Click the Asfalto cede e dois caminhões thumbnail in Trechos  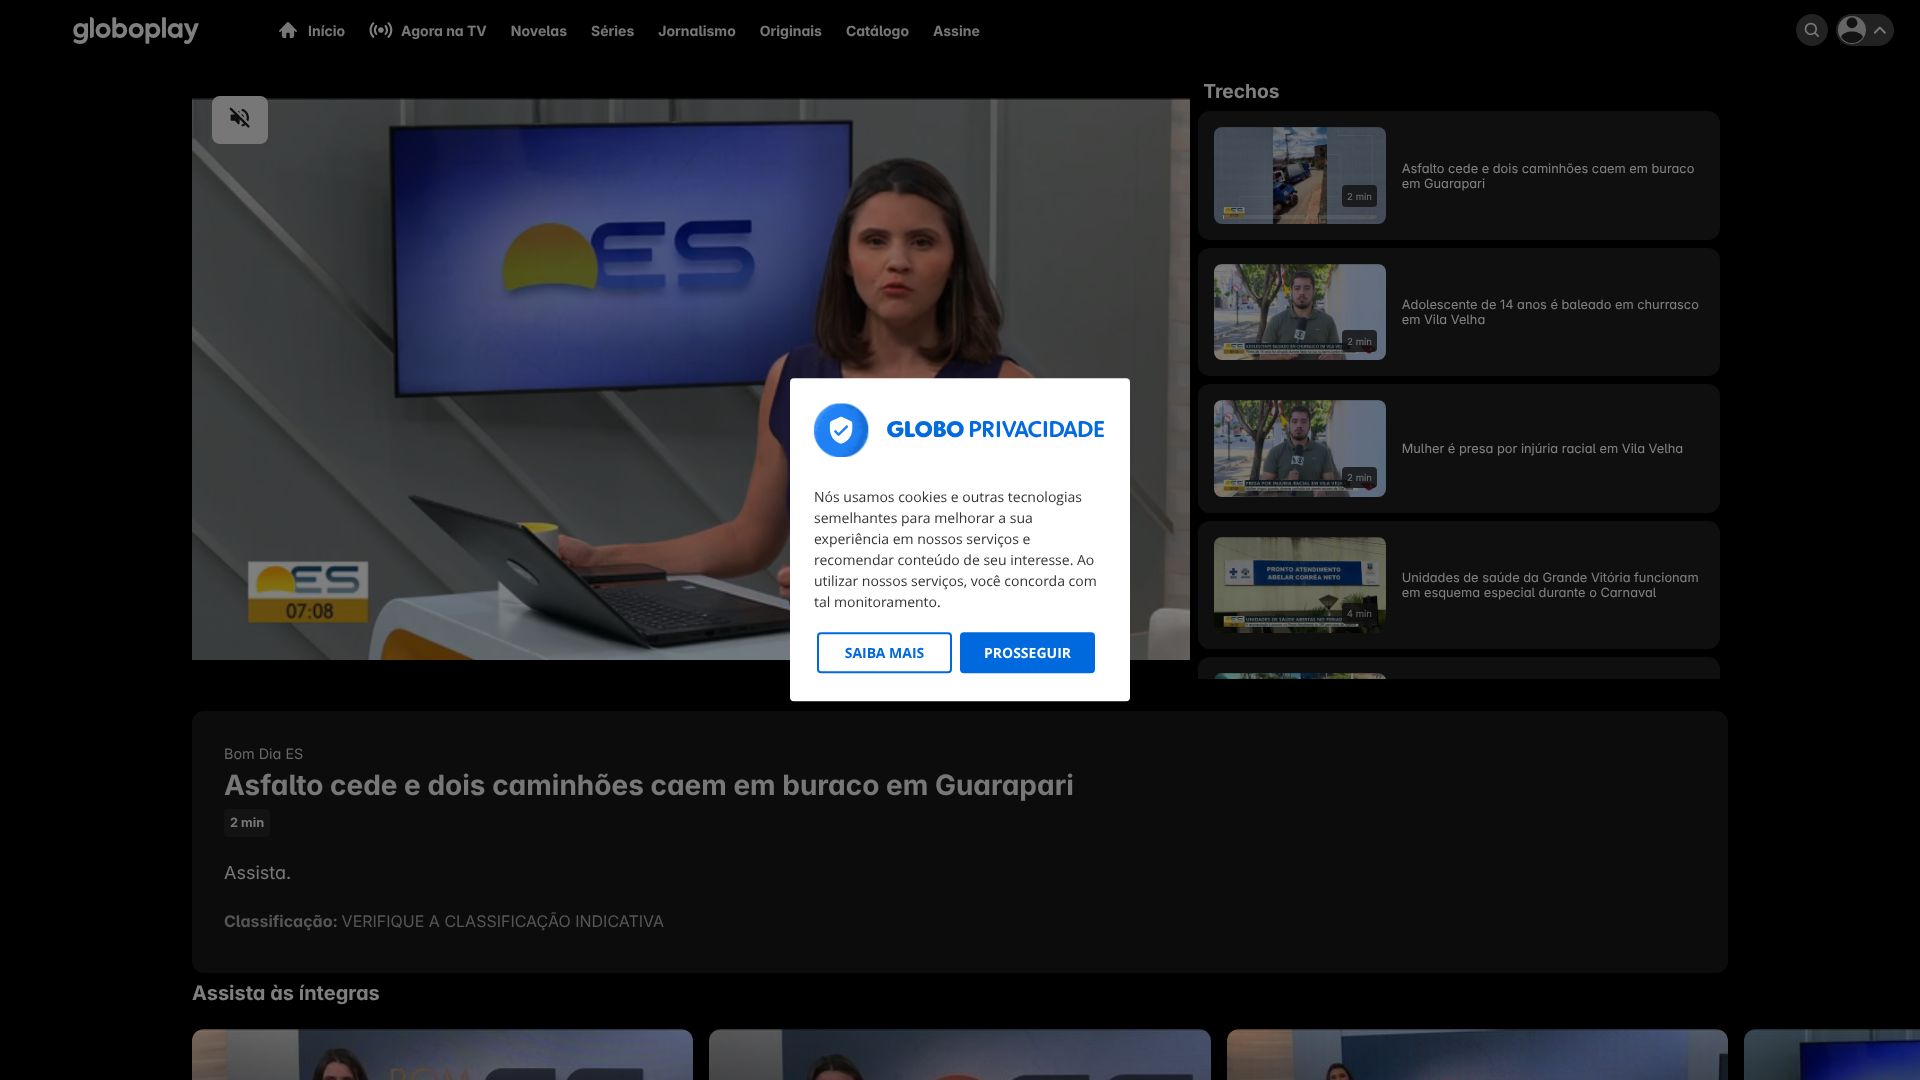[x=1299, y=175]
